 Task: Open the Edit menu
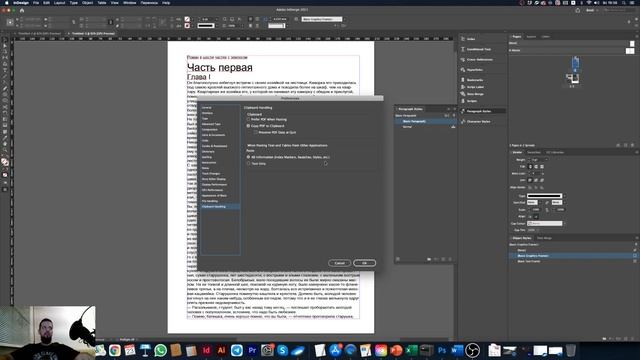(47, 2)
